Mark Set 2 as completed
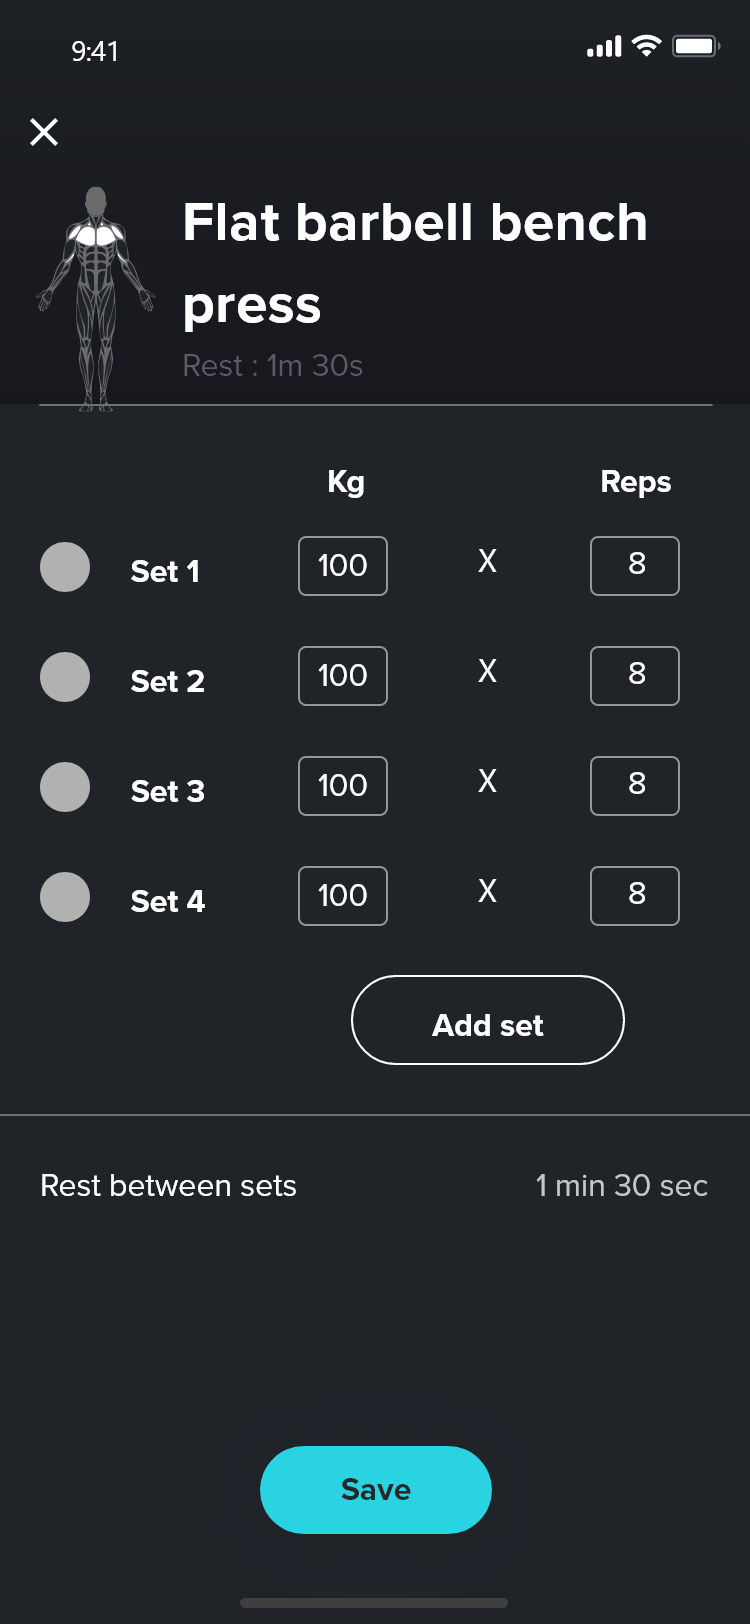Viewport: 750px width, 1624px height. point(65,677)
